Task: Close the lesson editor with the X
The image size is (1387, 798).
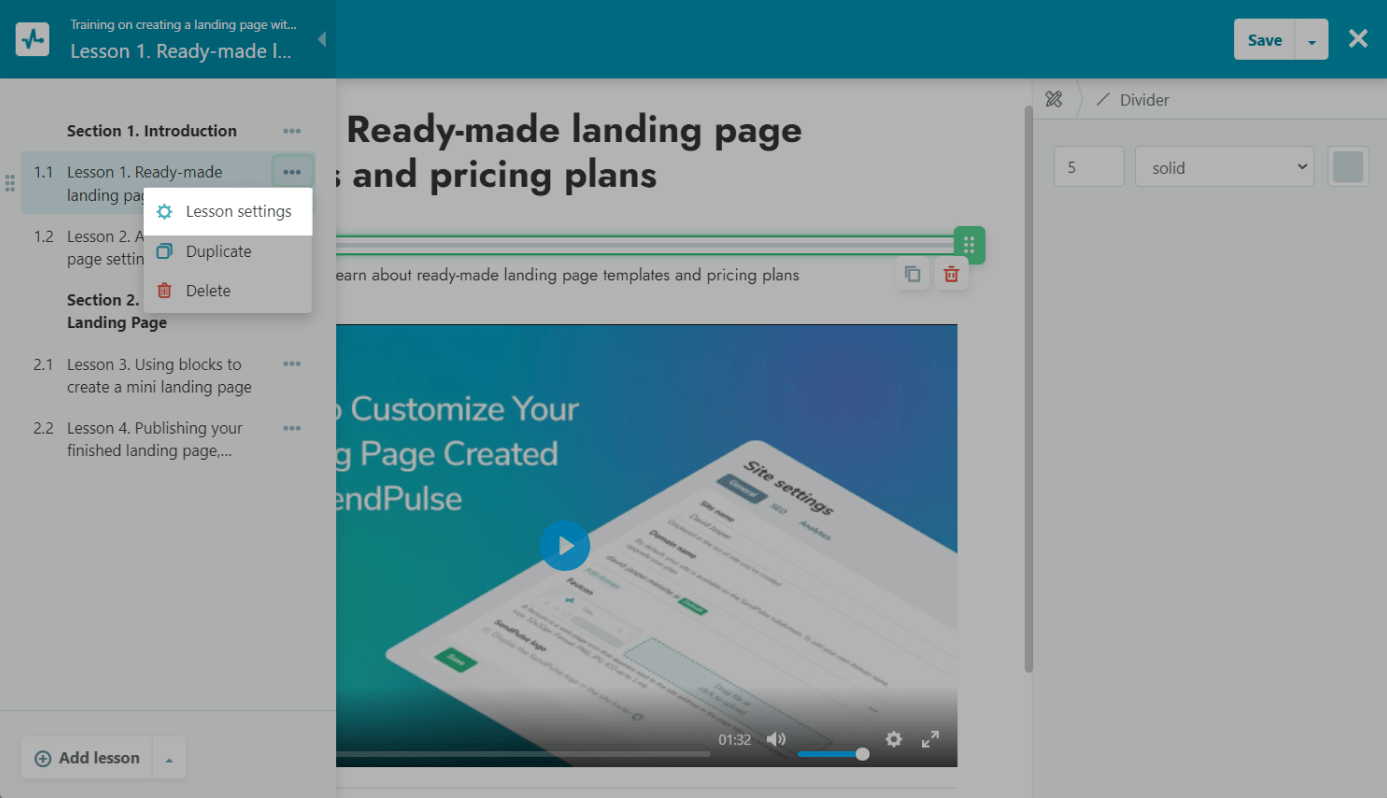Action: click(x=1357, y=39)
